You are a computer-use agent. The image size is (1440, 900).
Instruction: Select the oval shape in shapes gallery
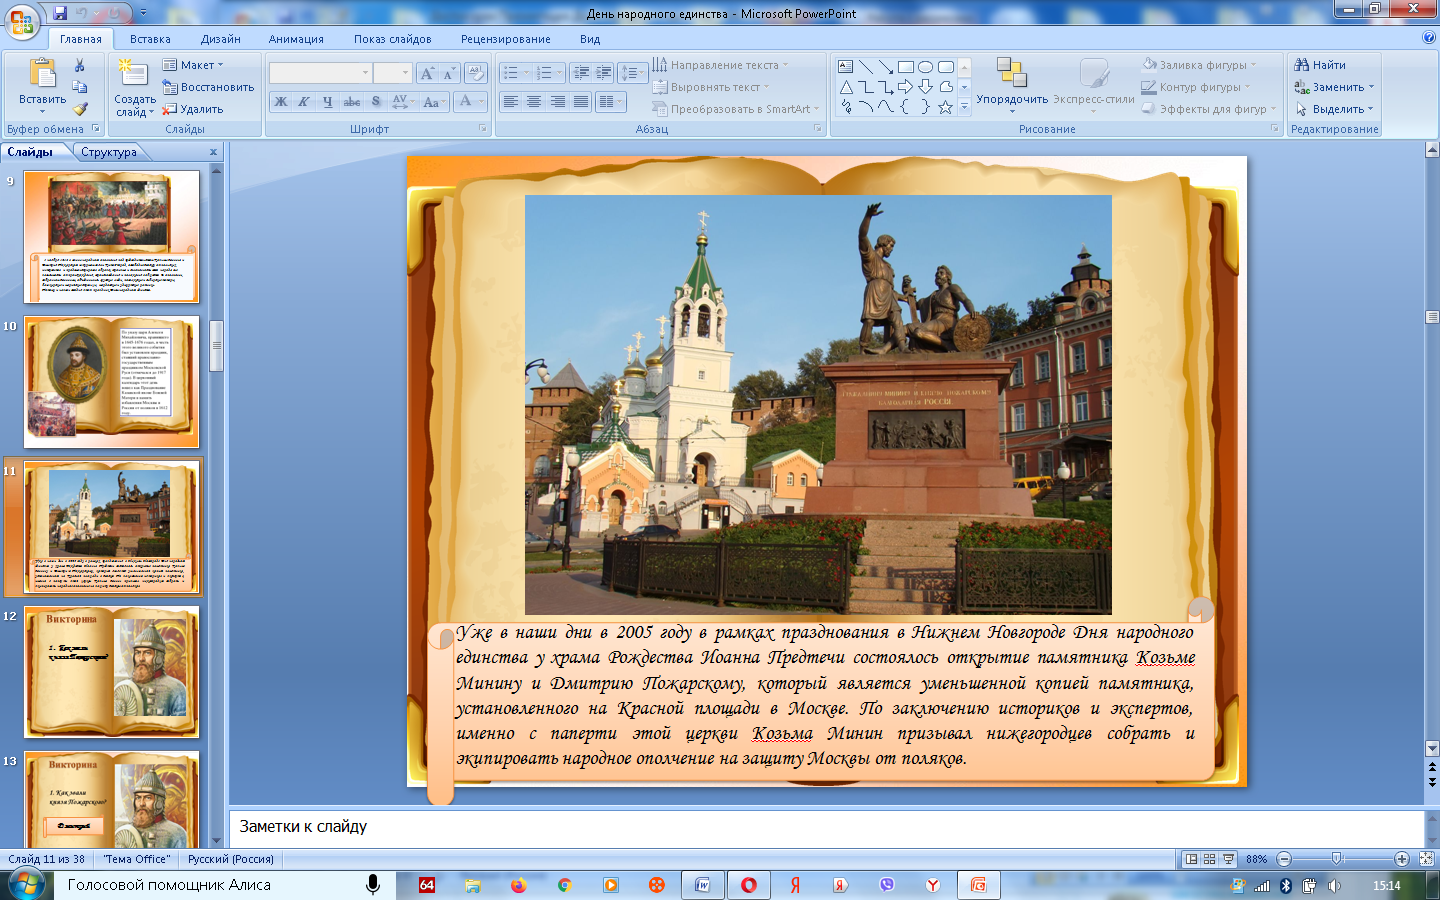pos(925,67)
